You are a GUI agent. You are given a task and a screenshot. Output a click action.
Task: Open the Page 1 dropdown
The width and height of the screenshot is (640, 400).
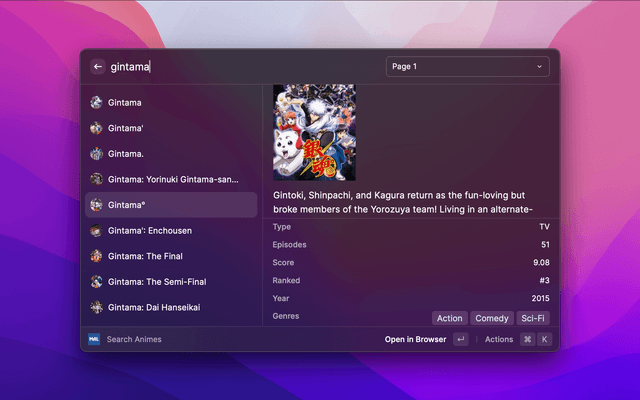coord(467,67)
